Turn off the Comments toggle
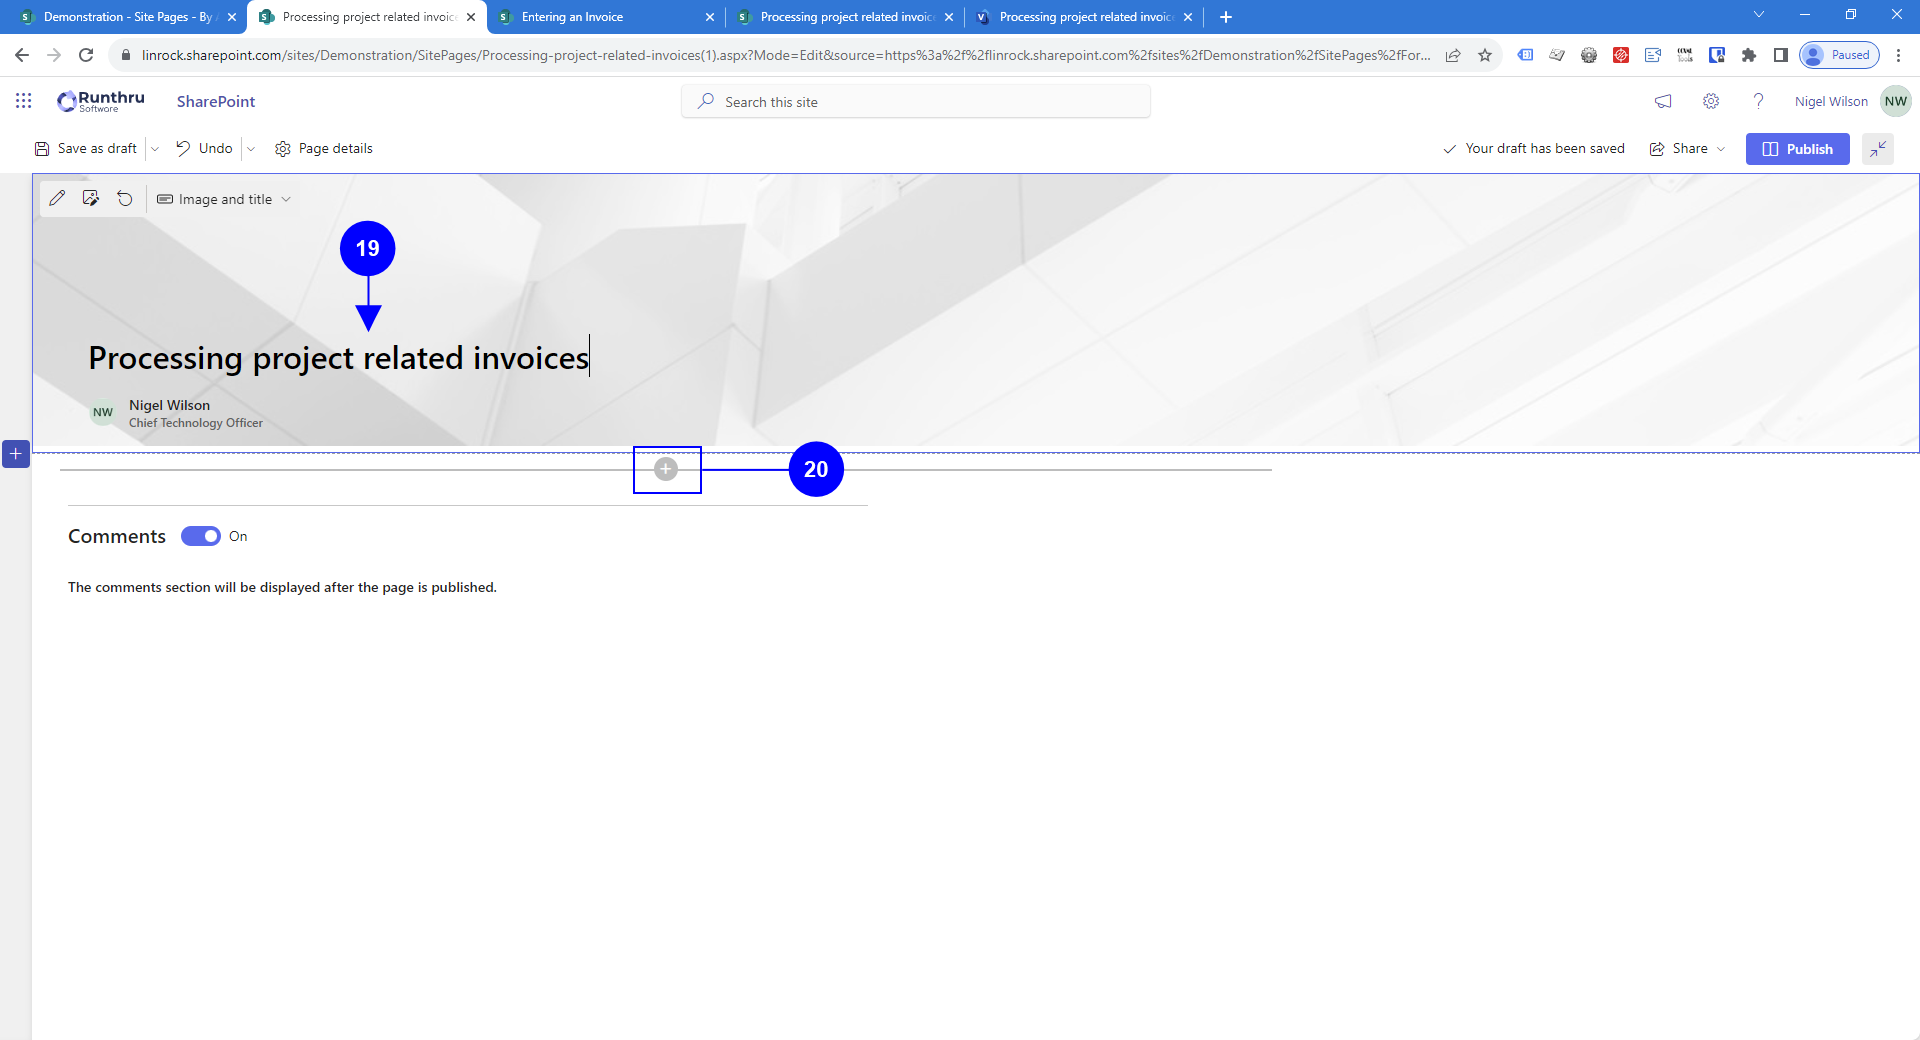 (x=201, y=536)
